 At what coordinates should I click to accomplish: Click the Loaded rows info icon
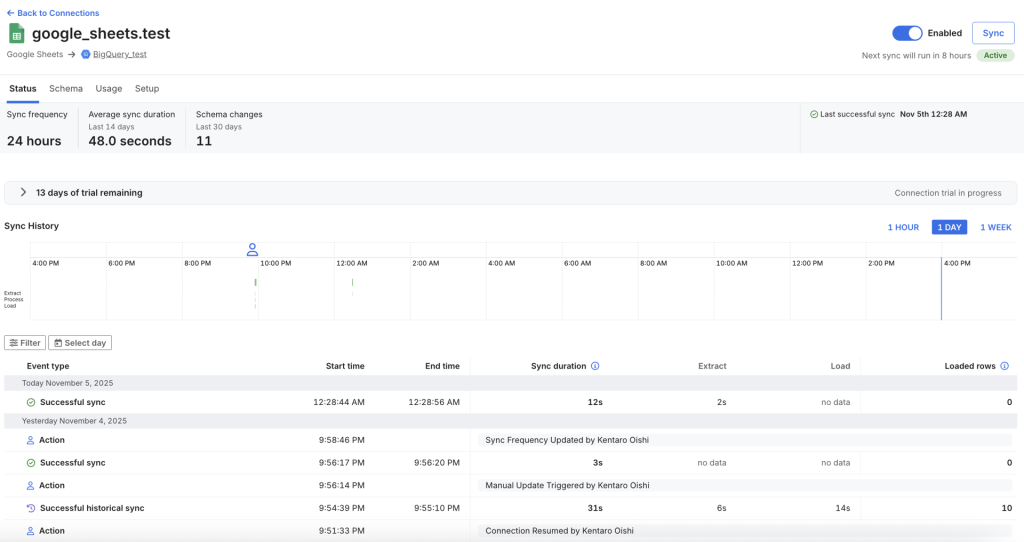click(1004, 366)
